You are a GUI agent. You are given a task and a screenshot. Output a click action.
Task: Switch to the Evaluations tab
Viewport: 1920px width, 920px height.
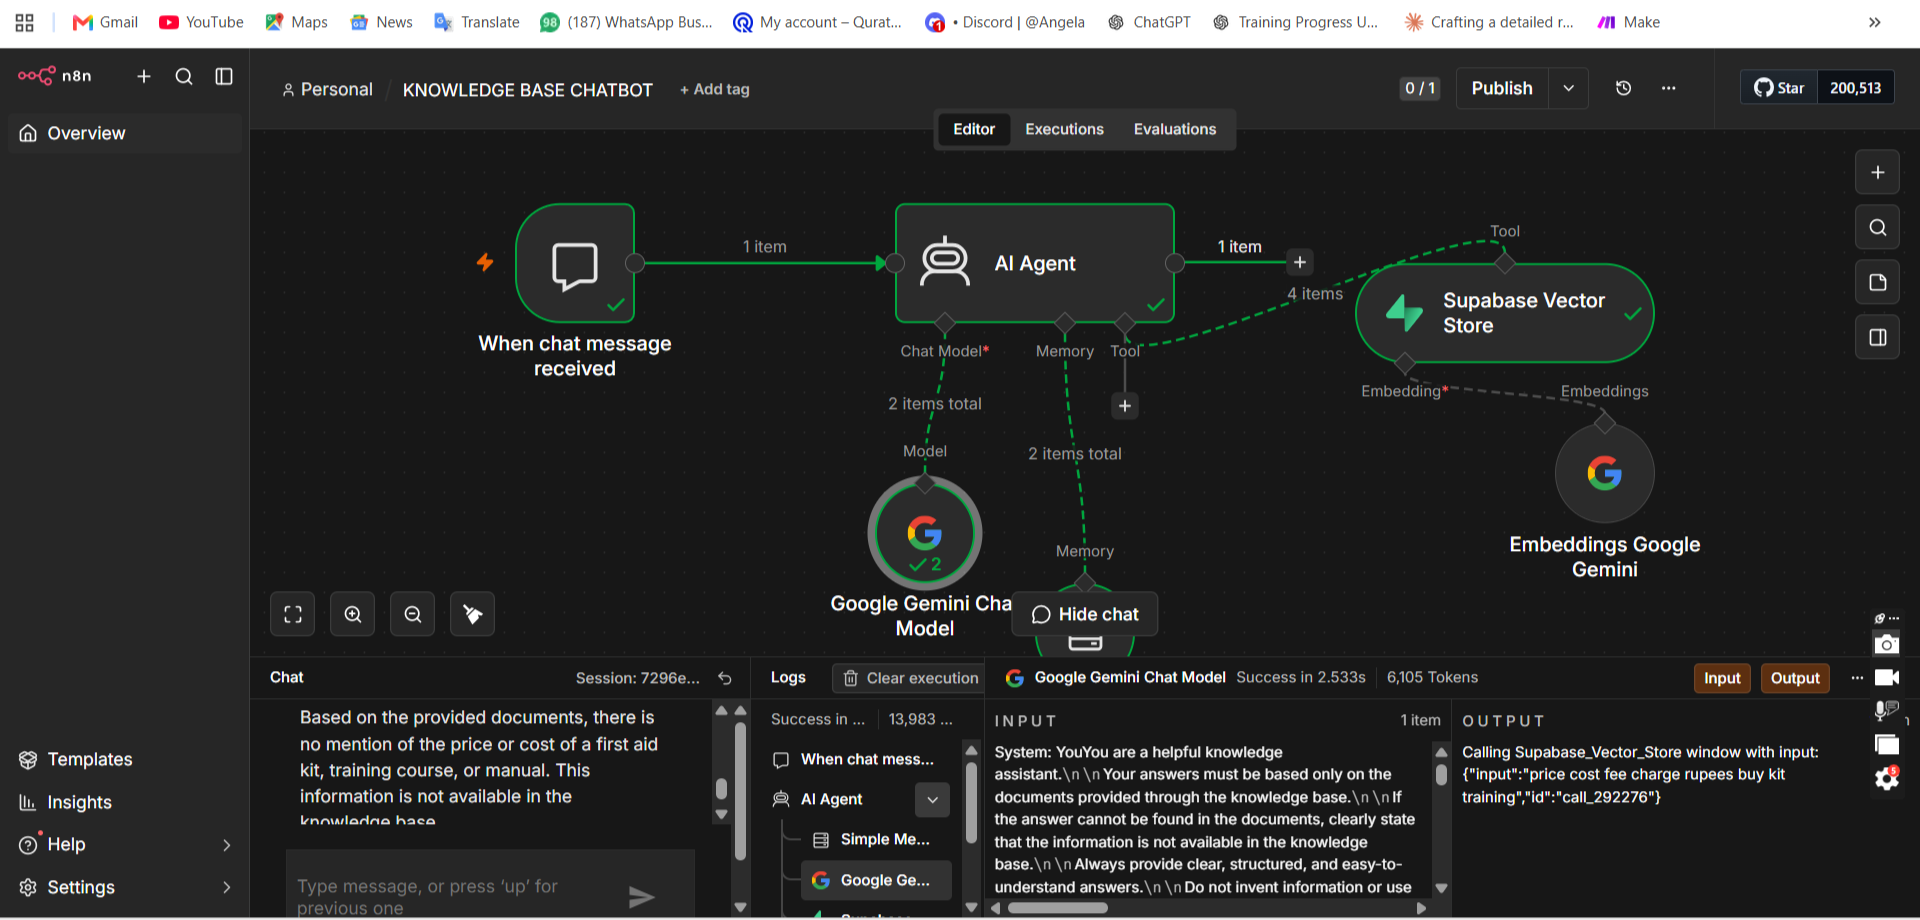[x=1174, y=129]
